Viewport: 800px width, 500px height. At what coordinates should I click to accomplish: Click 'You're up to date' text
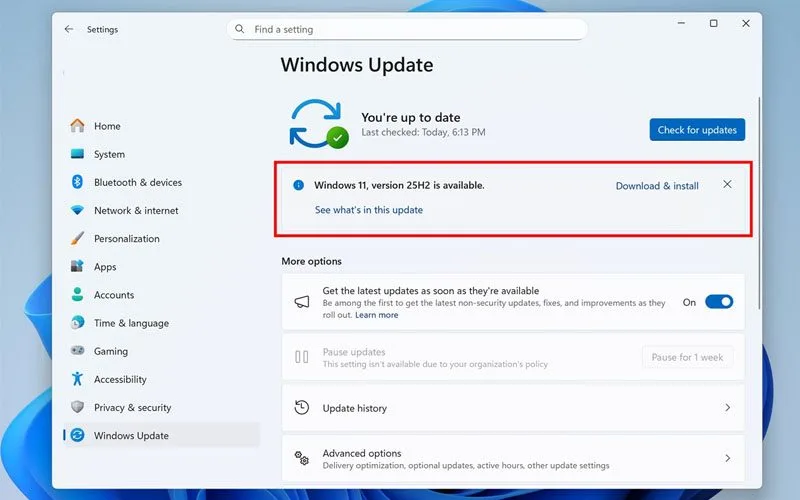click(x=411, y=117)
